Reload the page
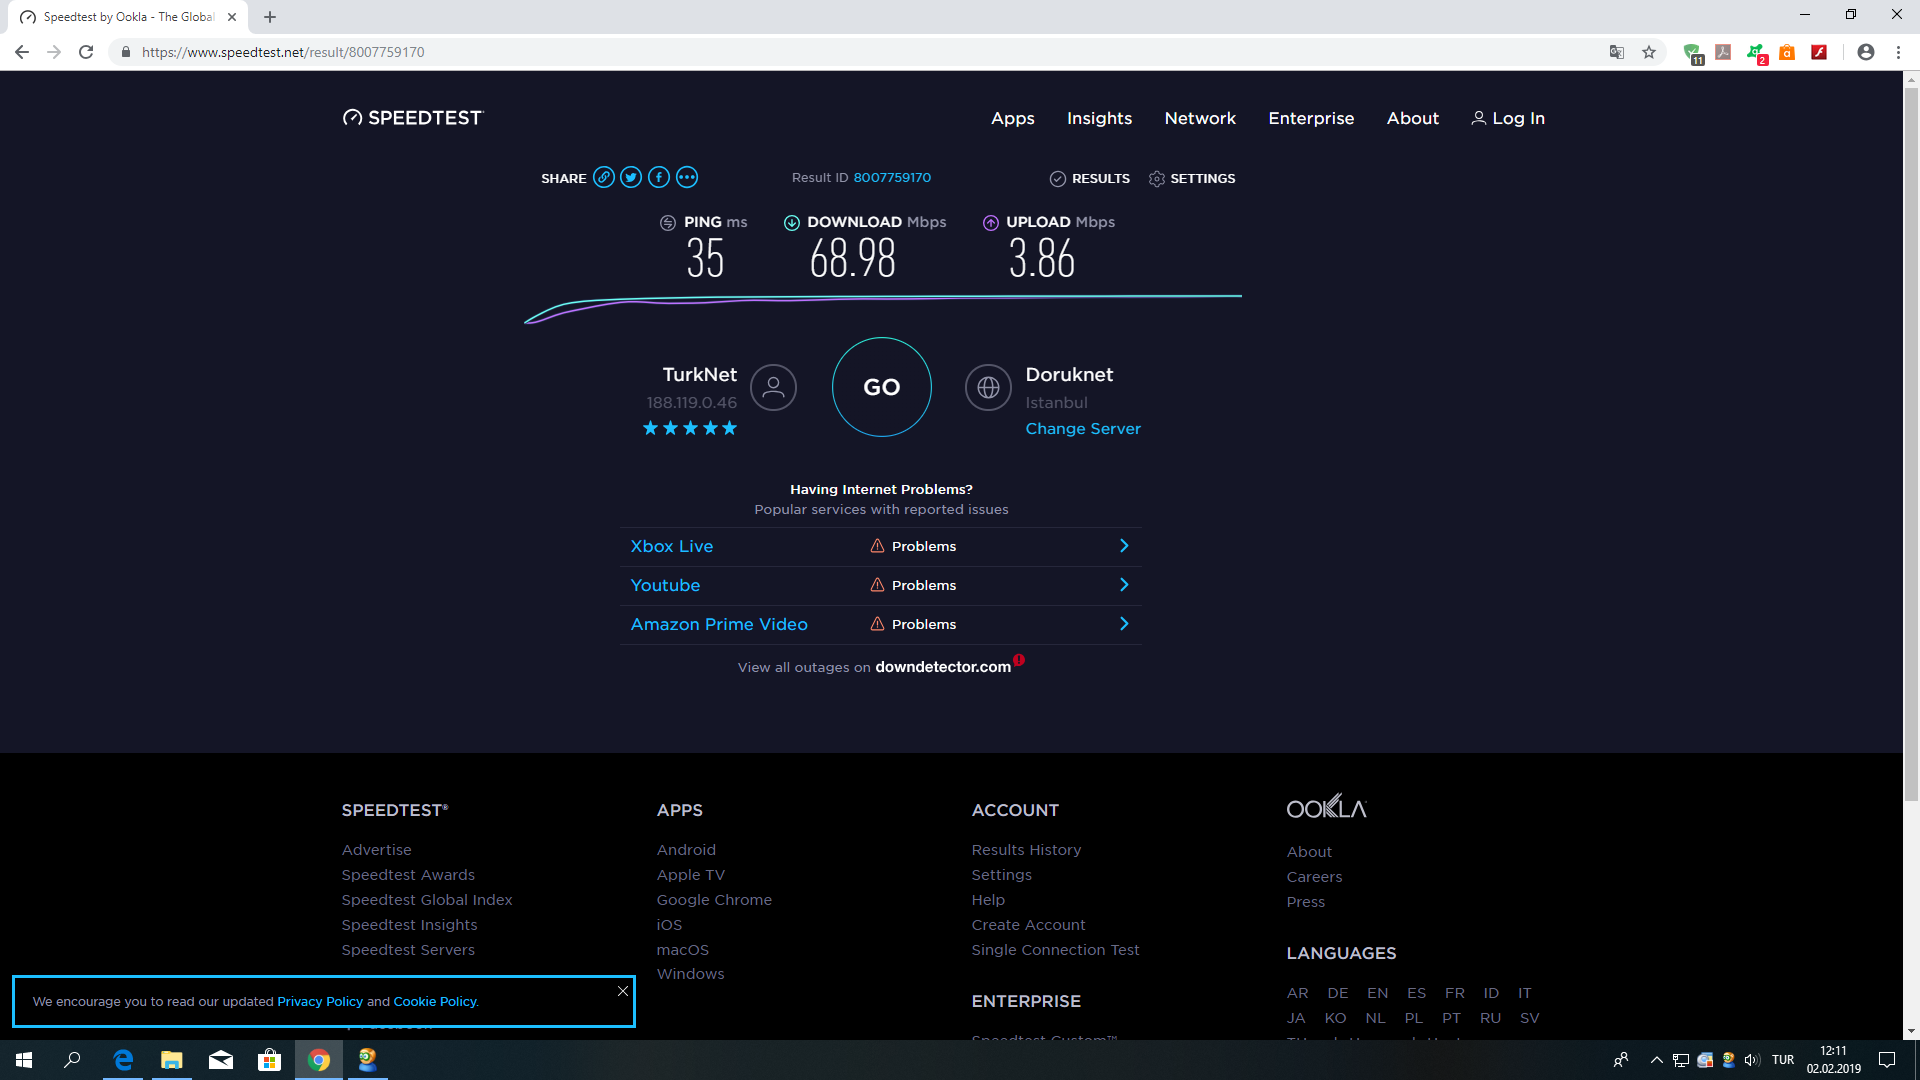1920x1080 pixels. coord(86,52)
